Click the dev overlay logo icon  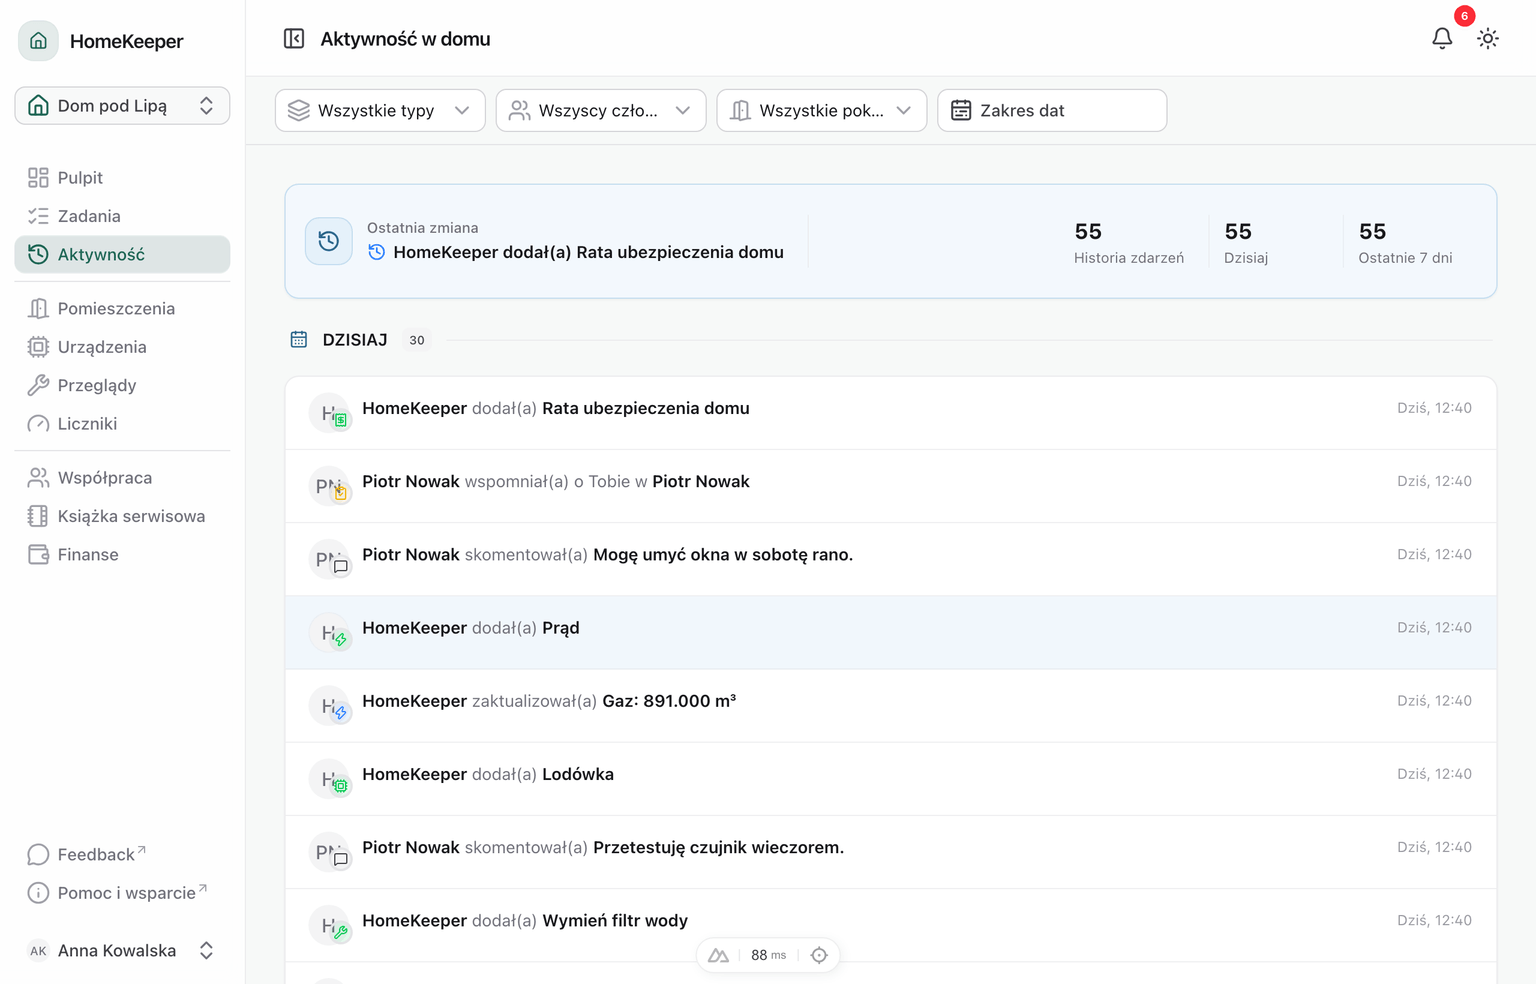pyautogui.click(x=718, y=955)
